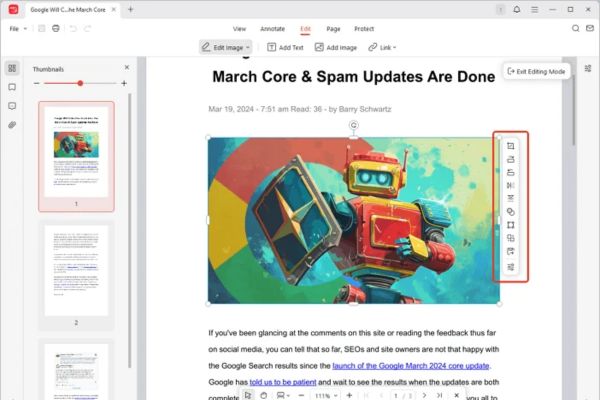The height and width of the screenshot is (400, 600).
Task: Open the Attachments paperclip panel
Action: point(12,125)
